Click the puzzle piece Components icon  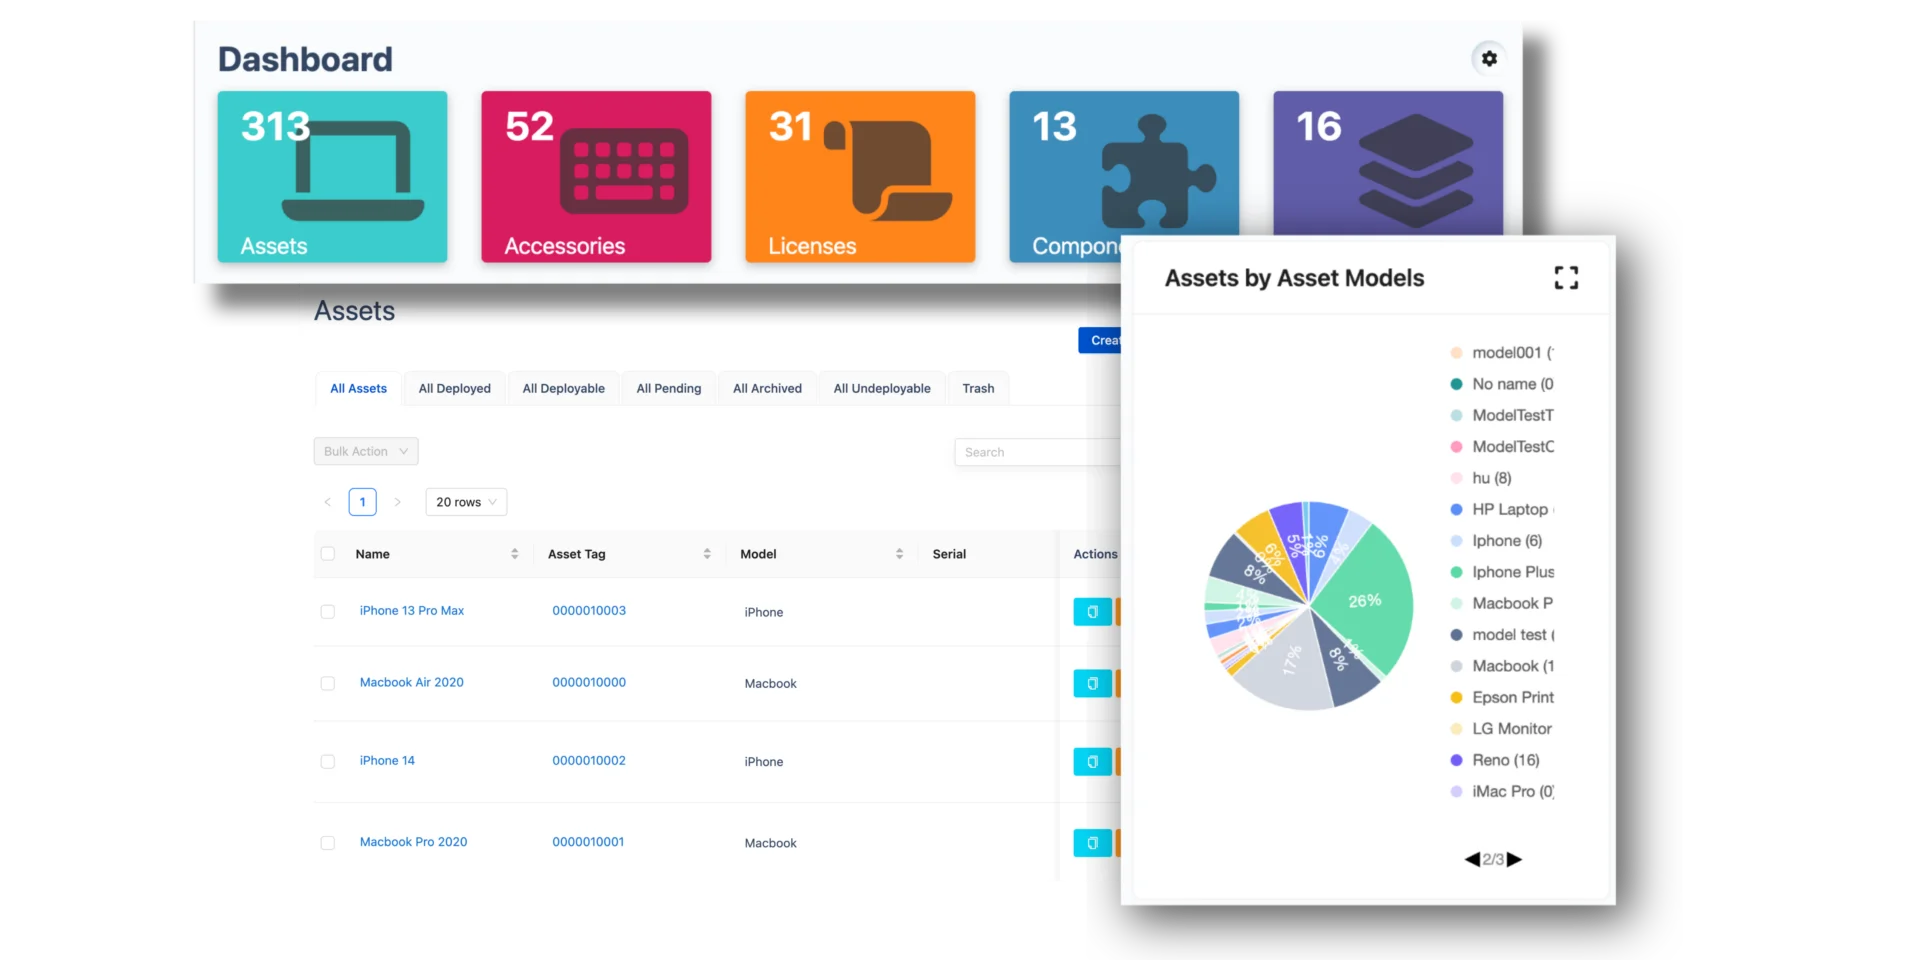point(1158,171)
